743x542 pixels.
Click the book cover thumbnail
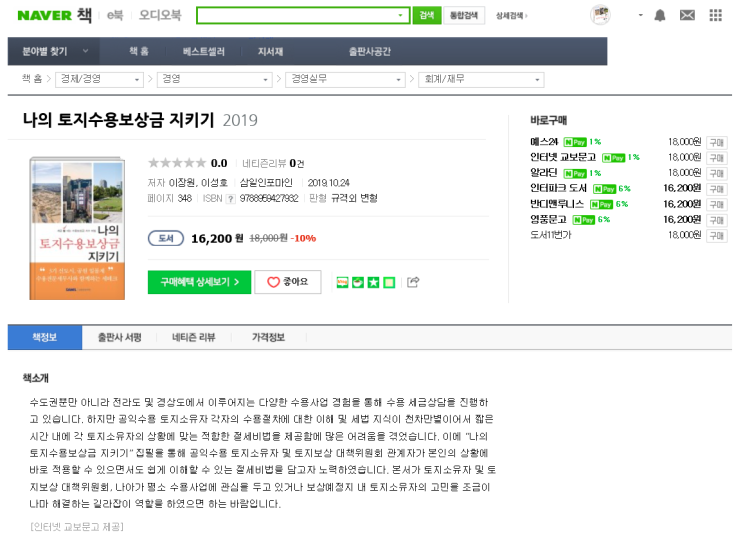(77, 228)
